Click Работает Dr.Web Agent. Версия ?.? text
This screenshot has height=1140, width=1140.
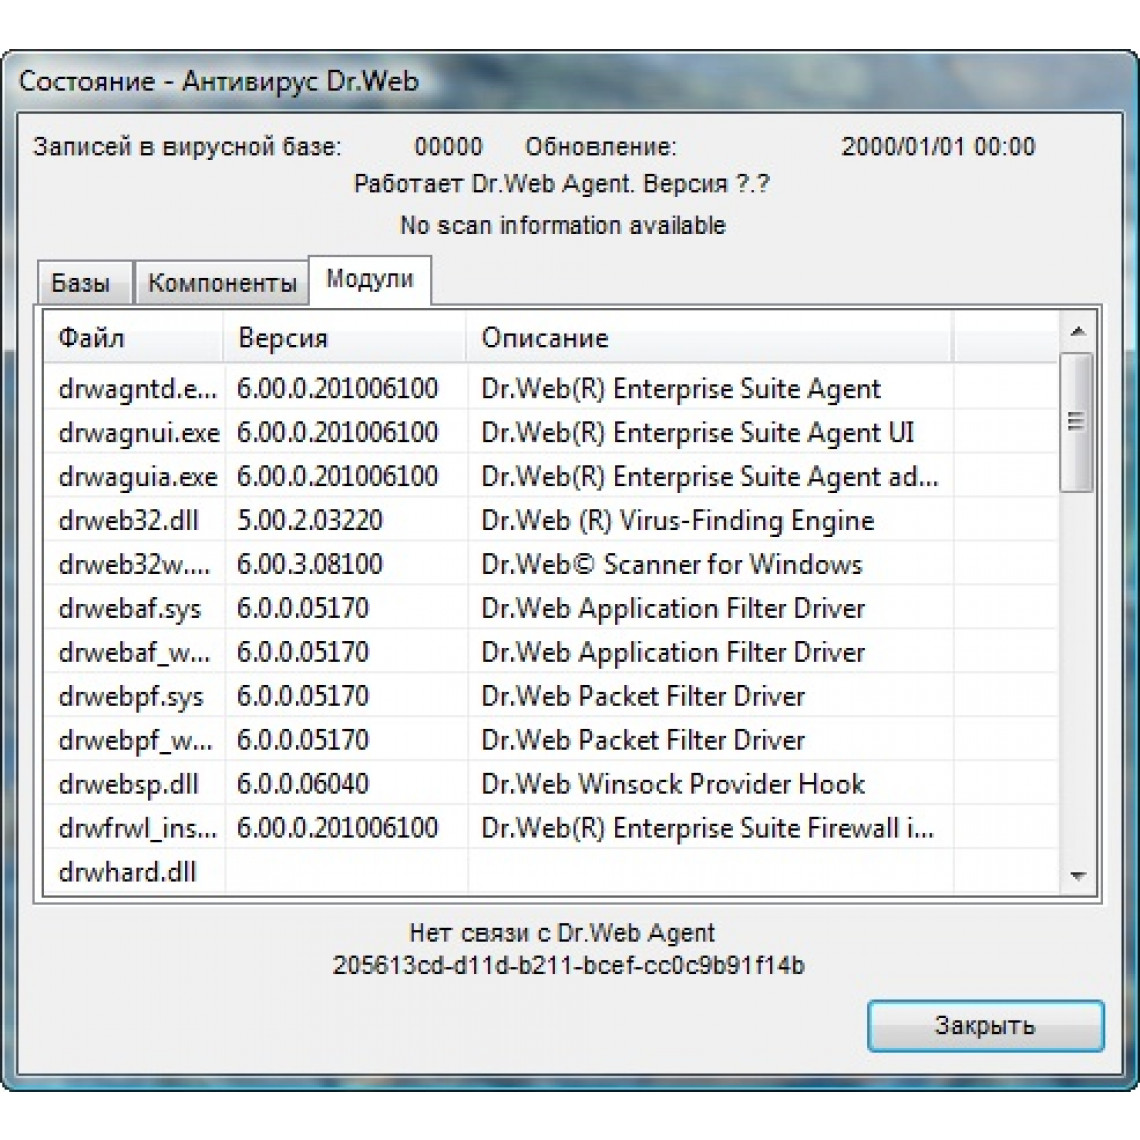click(x=561, y=184)
